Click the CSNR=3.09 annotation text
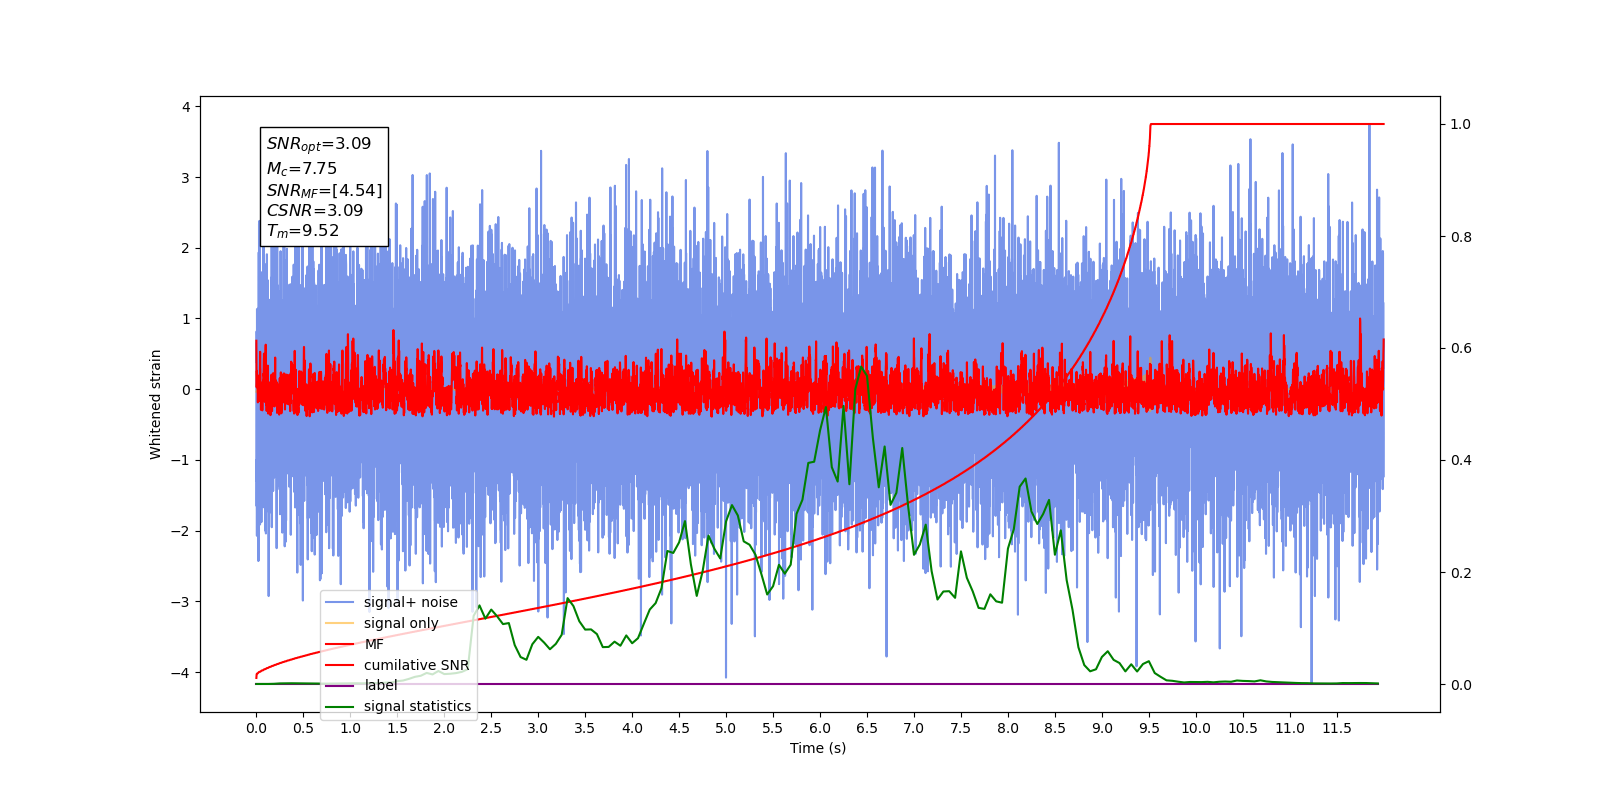This screenshot has width=1600, height=800. 315,210
